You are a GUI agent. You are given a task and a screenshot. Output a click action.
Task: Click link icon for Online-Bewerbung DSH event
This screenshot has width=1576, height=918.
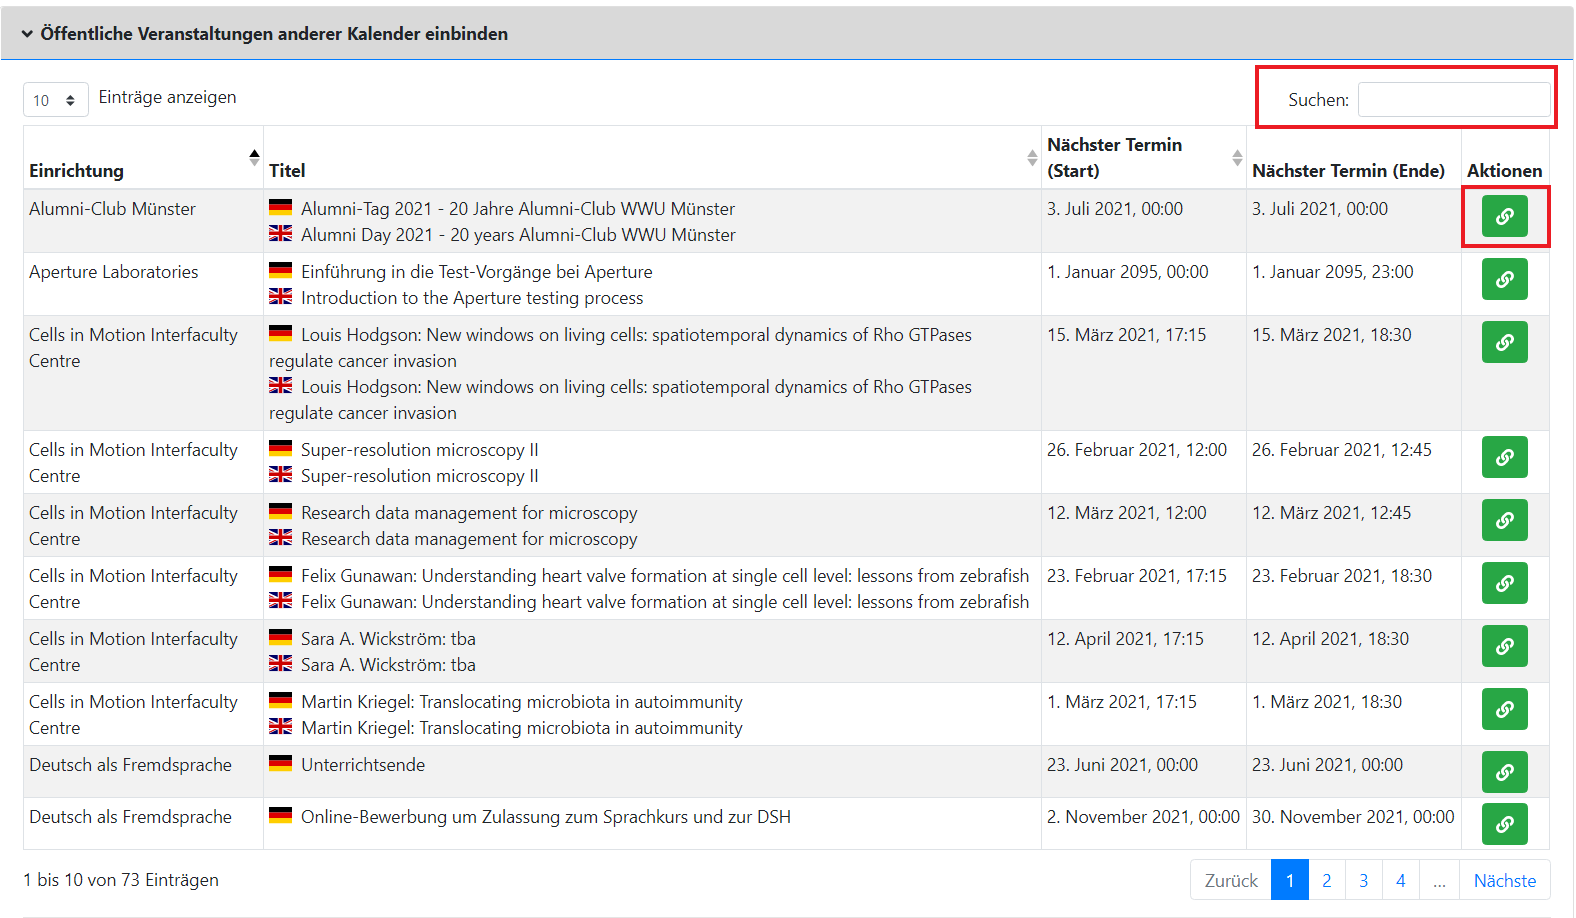pyautogui.click(x=1504, y=824)
